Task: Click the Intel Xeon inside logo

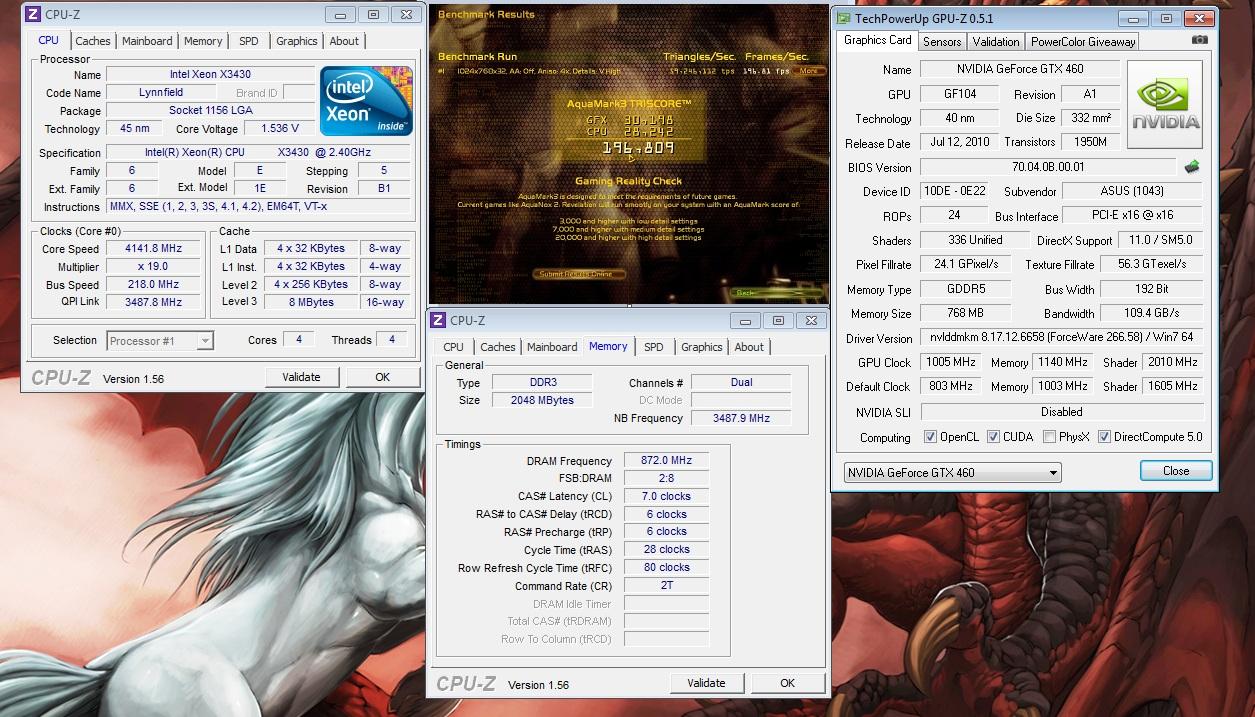Action: click(x=365, y=102)
